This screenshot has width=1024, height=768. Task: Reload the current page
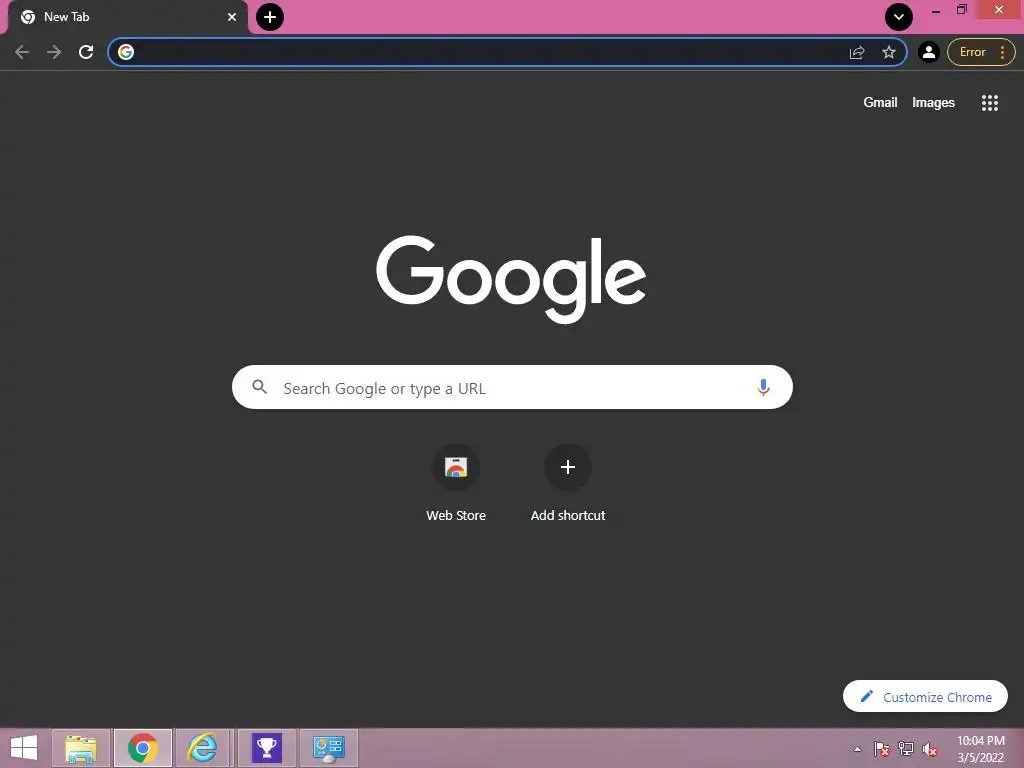point(86,52)
